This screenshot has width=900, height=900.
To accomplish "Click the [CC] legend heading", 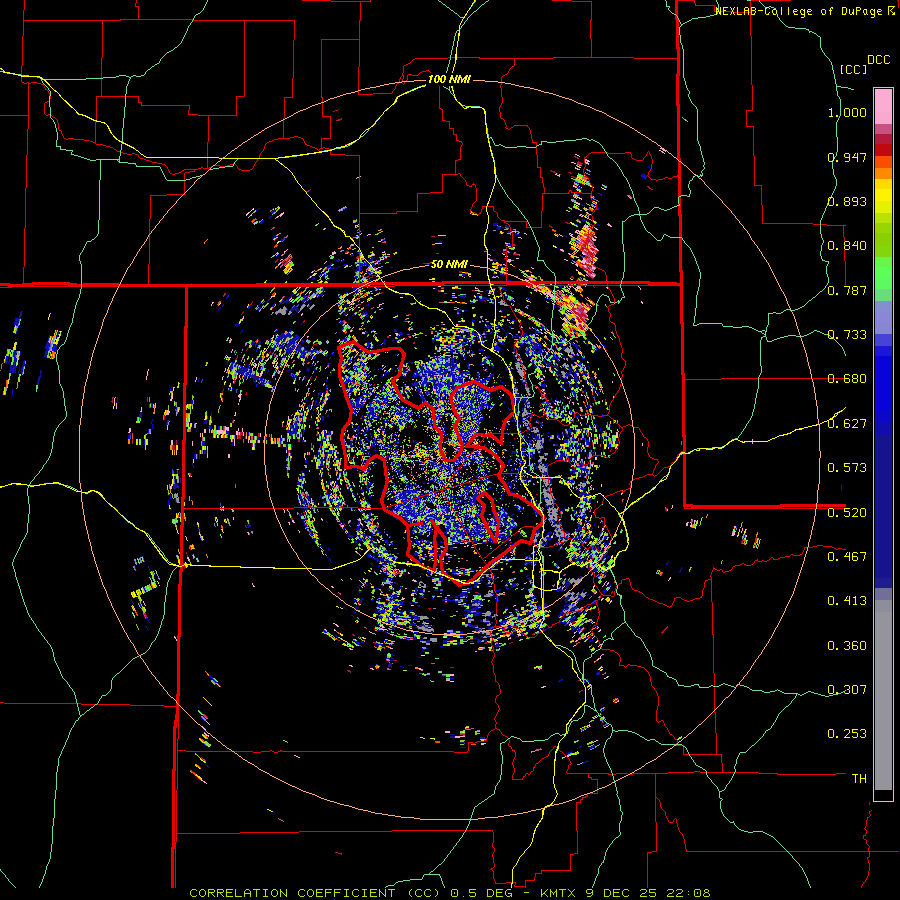I will (x=853, y=69).
